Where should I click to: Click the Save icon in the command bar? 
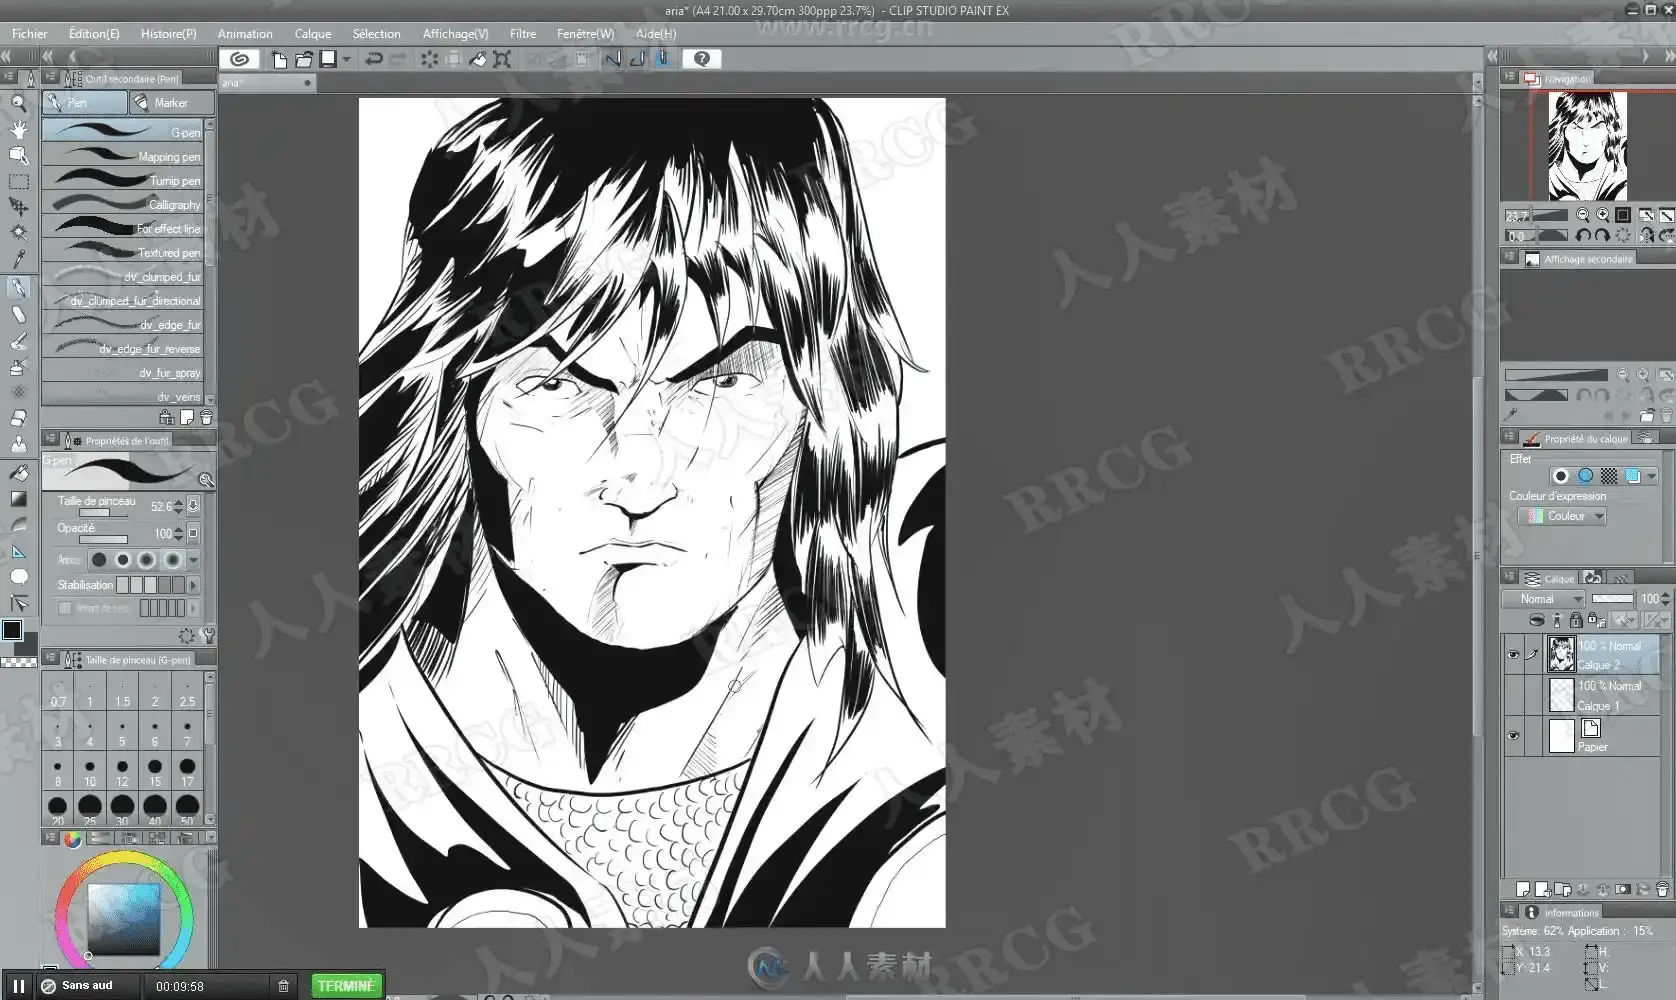pos(327,59)
